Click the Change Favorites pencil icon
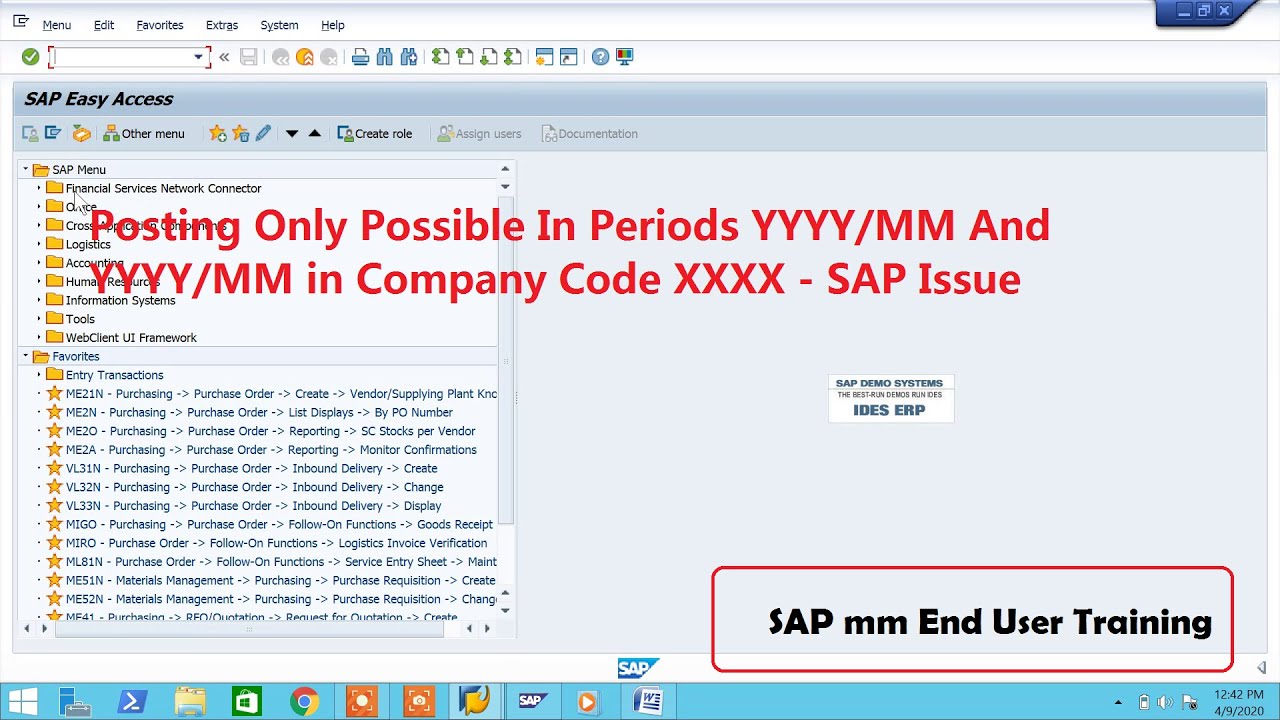 click(263, 133)
